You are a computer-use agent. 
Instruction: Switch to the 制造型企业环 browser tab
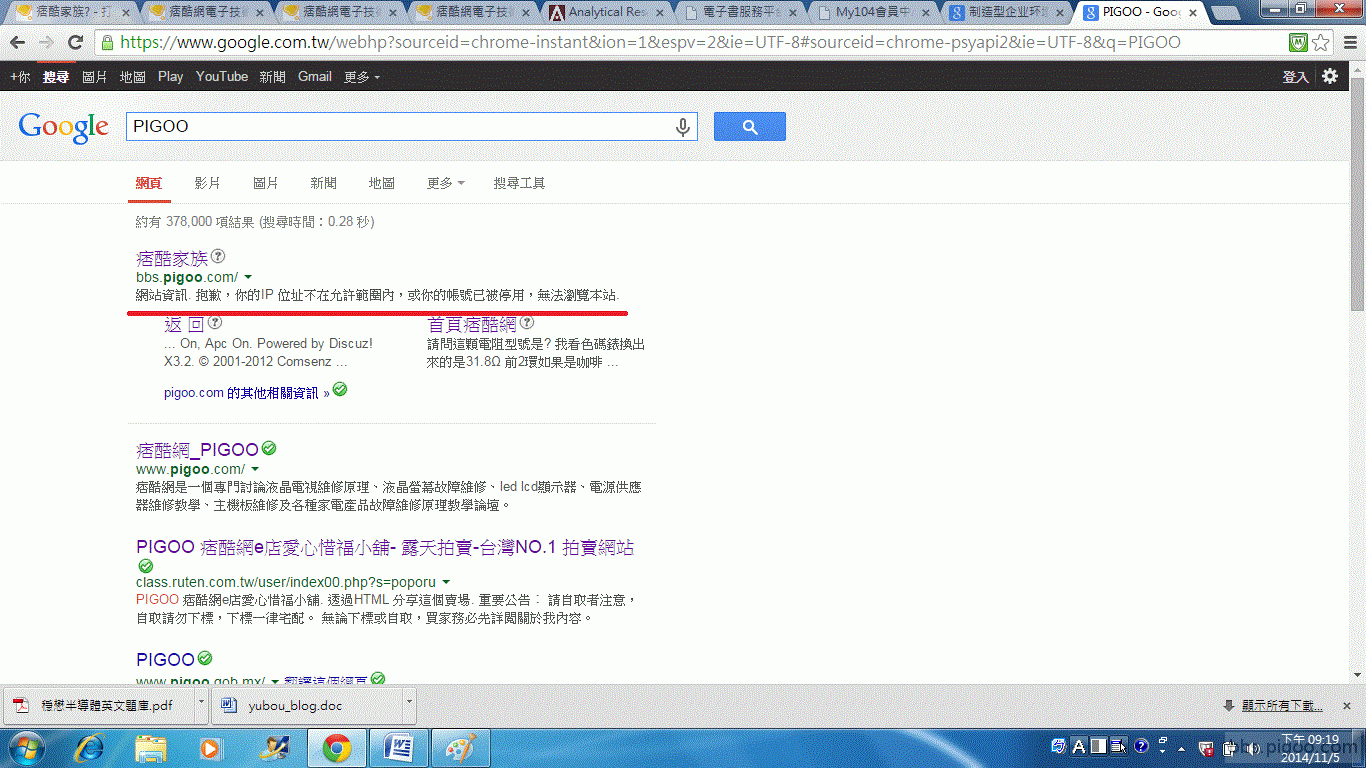pos(1008,12)
